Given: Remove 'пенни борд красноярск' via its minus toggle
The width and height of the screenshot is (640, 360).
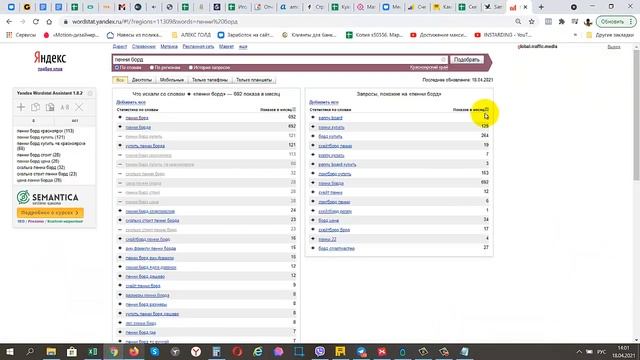Looking at the screenshot, I should coord(120,155).
